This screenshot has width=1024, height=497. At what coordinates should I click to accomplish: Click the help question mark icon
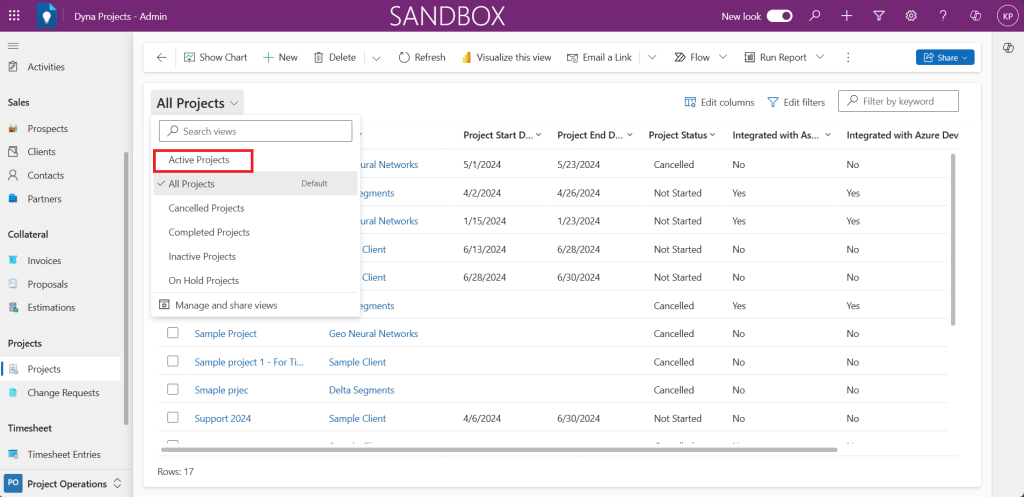coord(943,16)
